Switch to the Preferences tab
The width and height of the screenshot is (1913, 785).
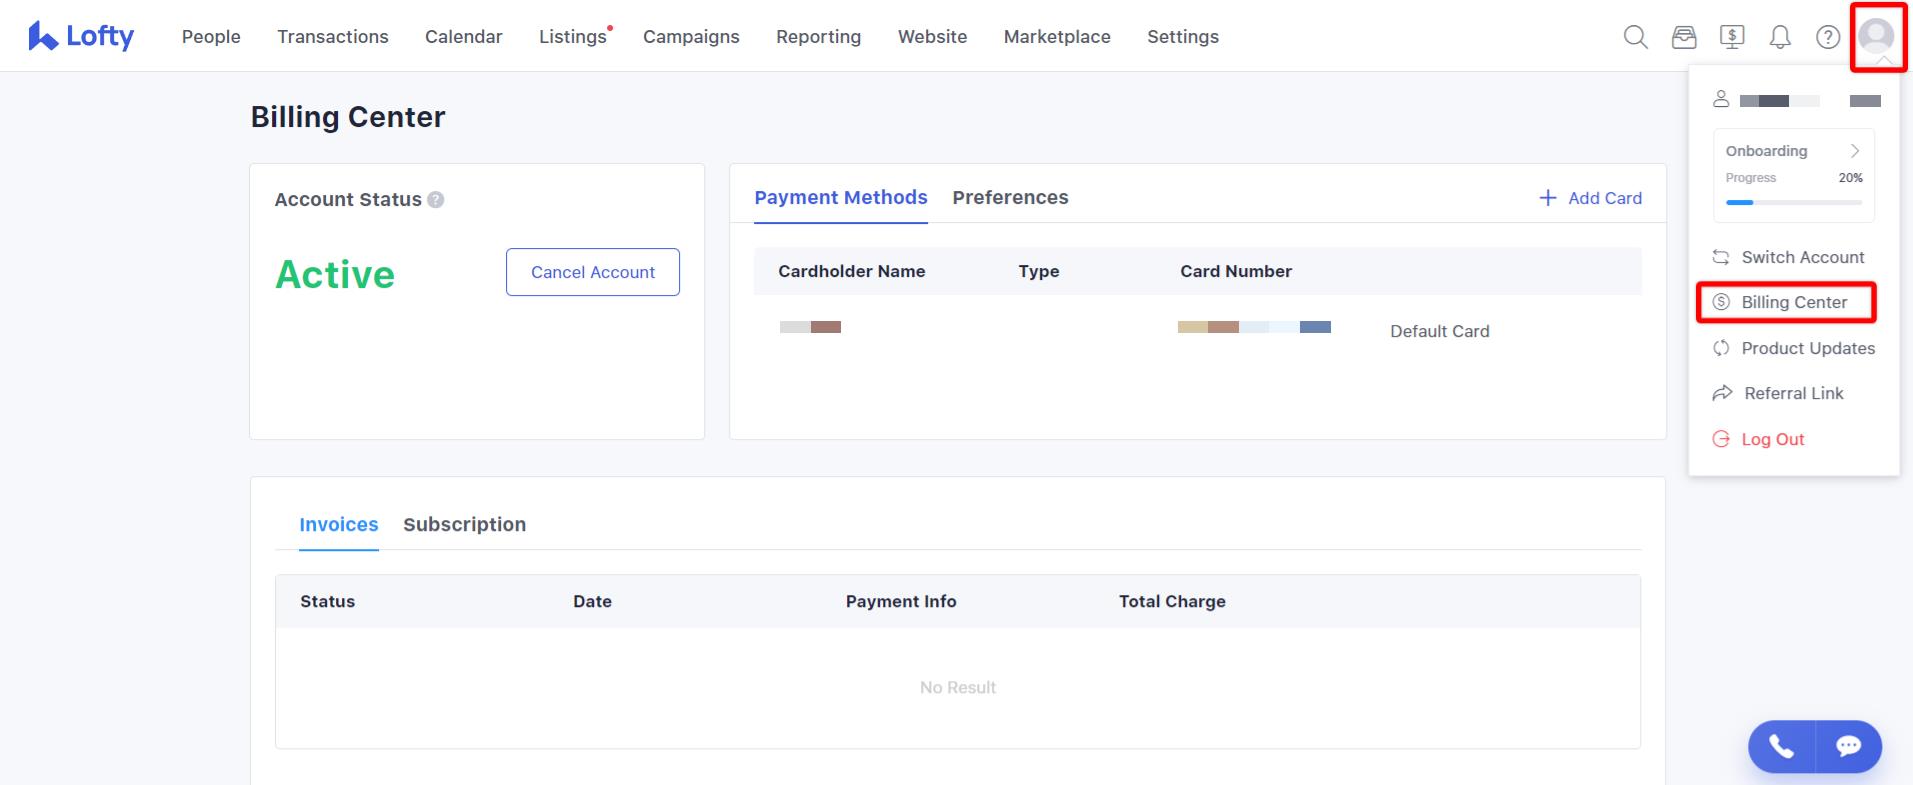(1010, 198)
